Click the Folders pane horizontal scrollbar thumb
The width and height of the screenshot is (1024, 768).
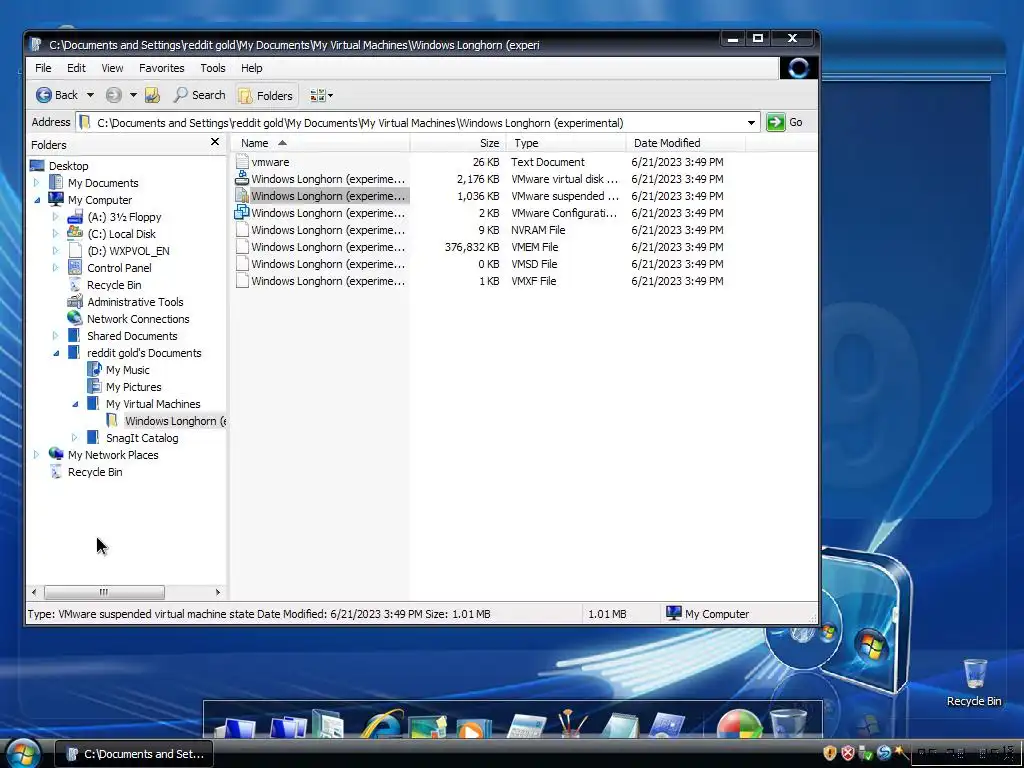[104, 592]
